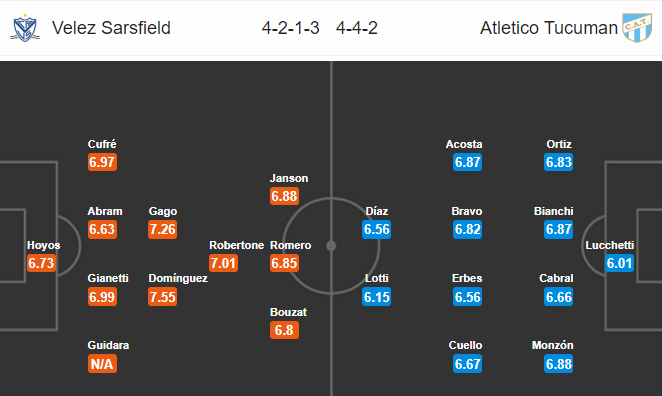The height and width of the screenshot is (396, 662).
Task: Select player Hoyos, the Velez goalkeeper
Action: click(x=43, y=245)
